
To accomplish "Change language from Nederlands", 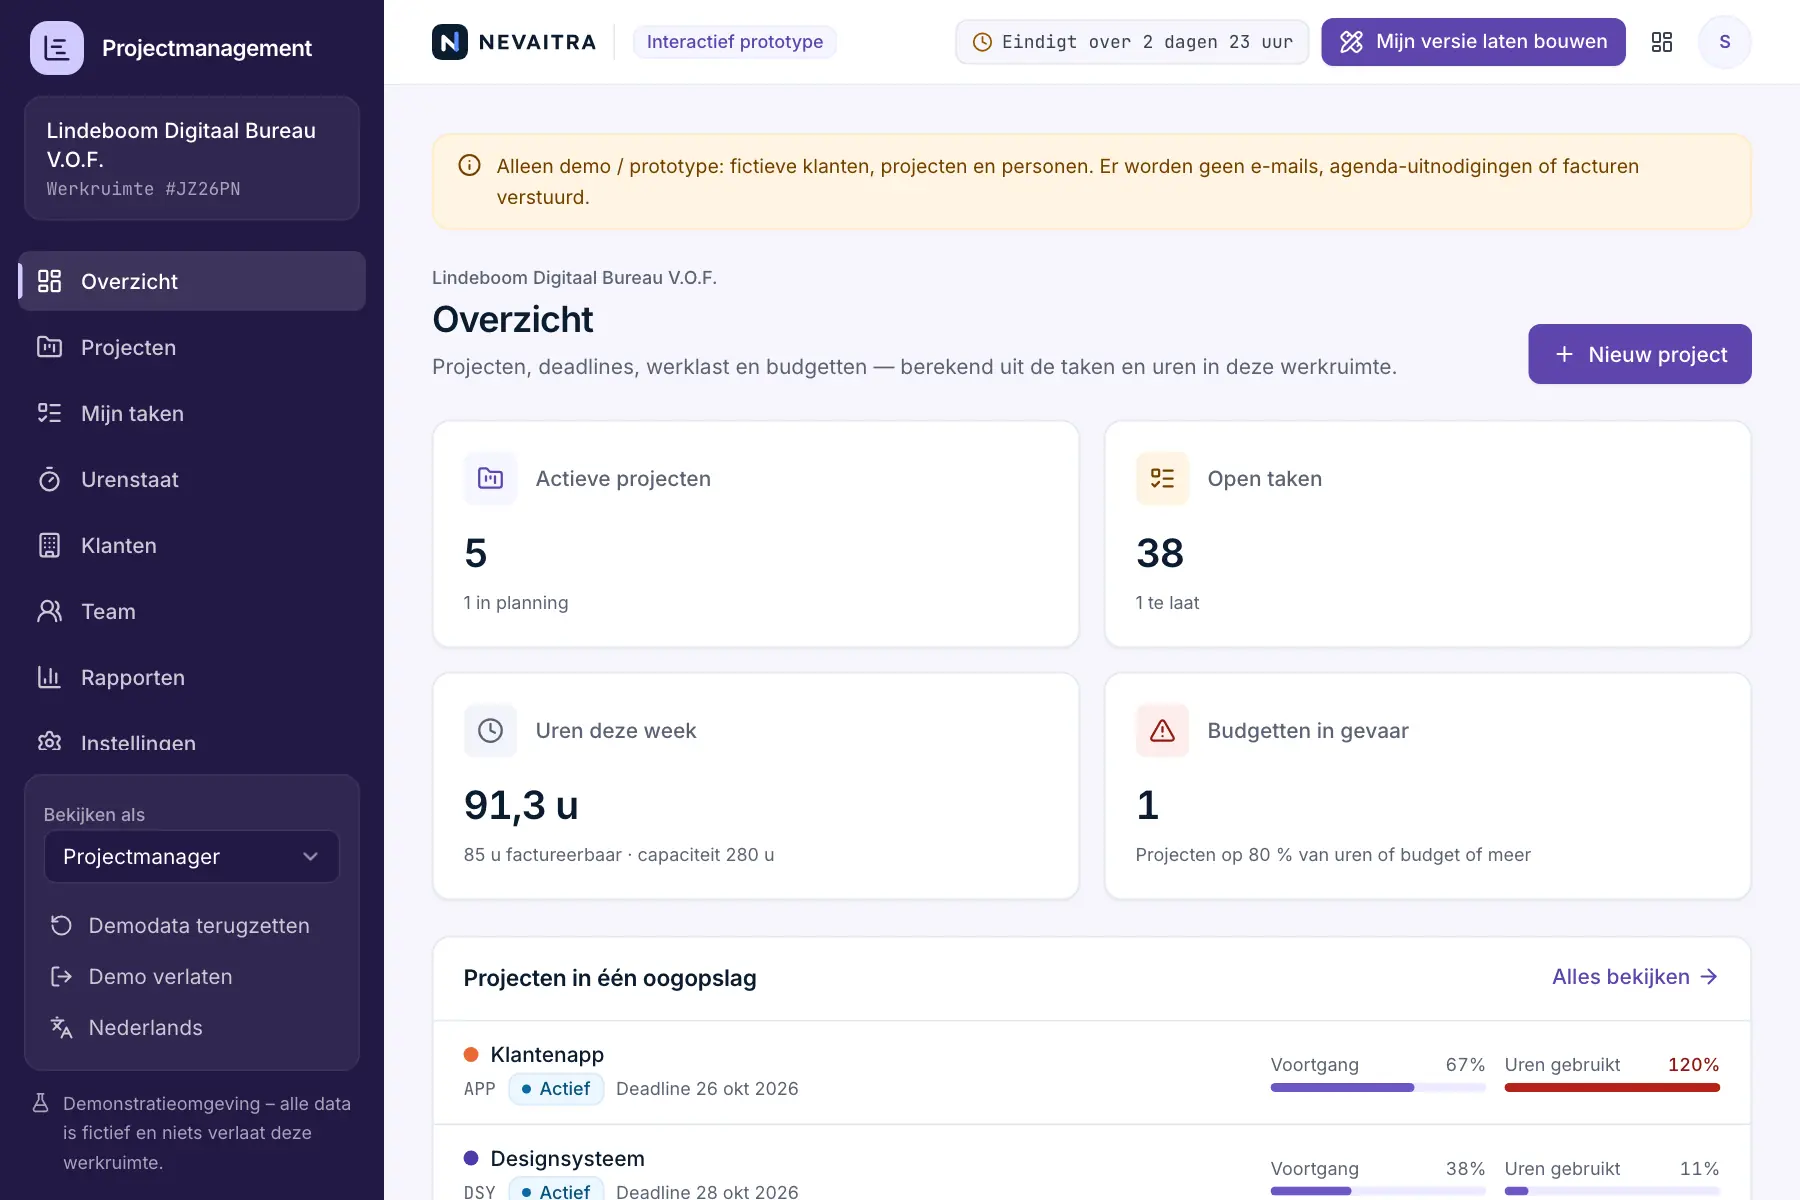I will point(145,1028).
